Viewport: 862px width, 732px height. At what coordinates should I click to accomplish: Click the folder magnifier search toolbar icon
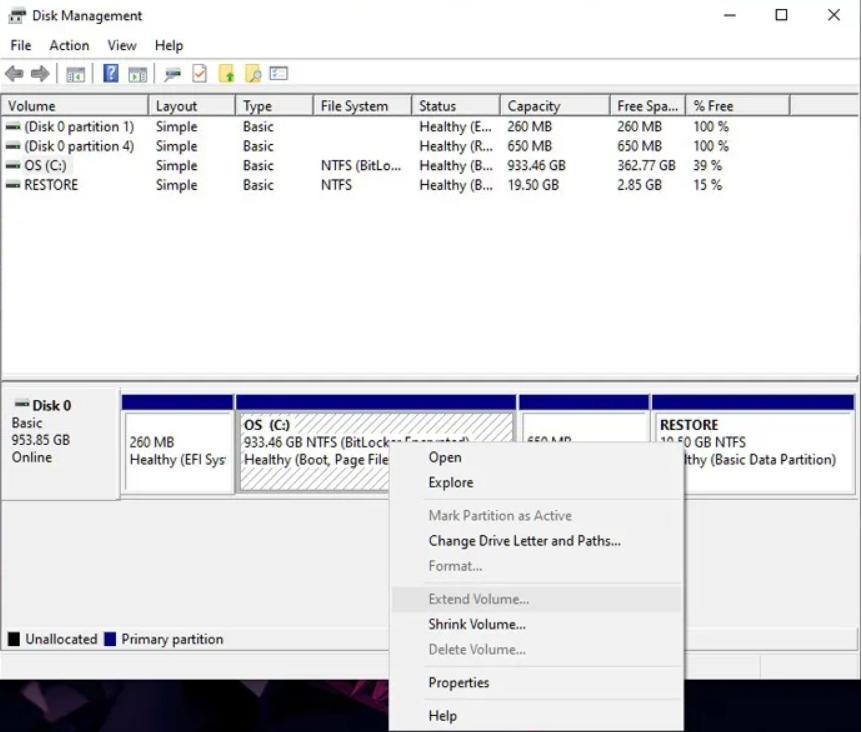click(253, 74)
